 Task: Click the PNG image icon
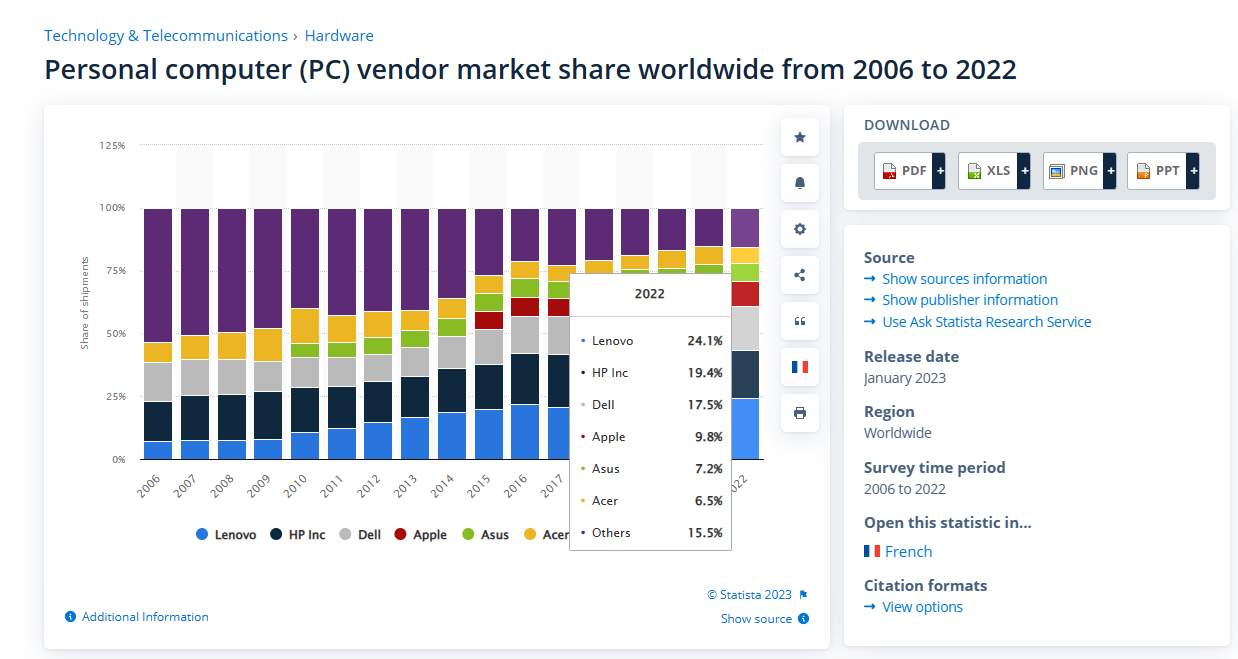[x=1057, y=171]
